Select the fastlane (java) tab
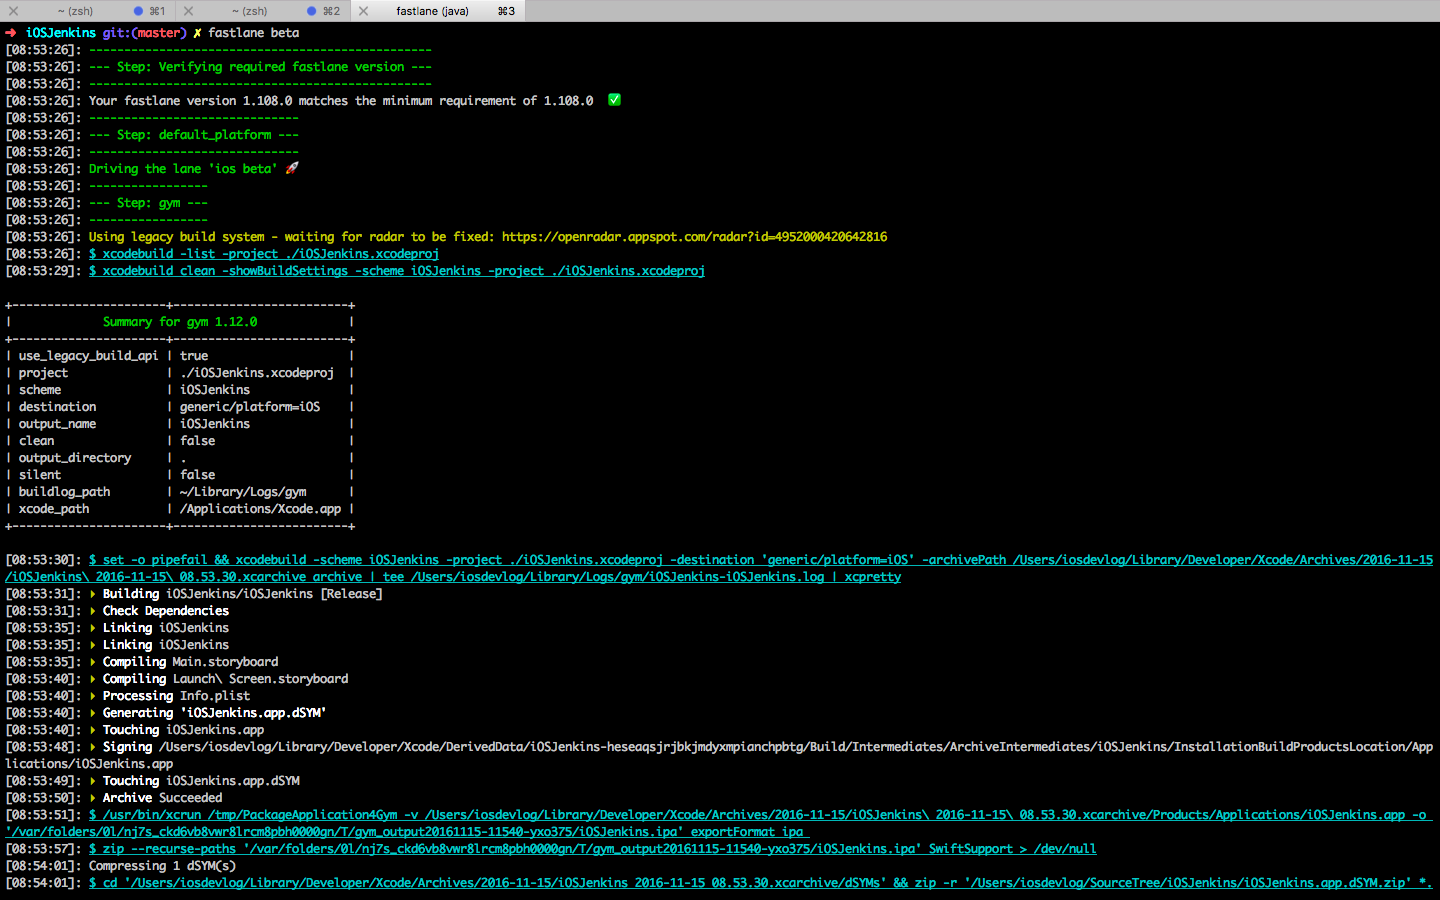 (x=437, y=11)
